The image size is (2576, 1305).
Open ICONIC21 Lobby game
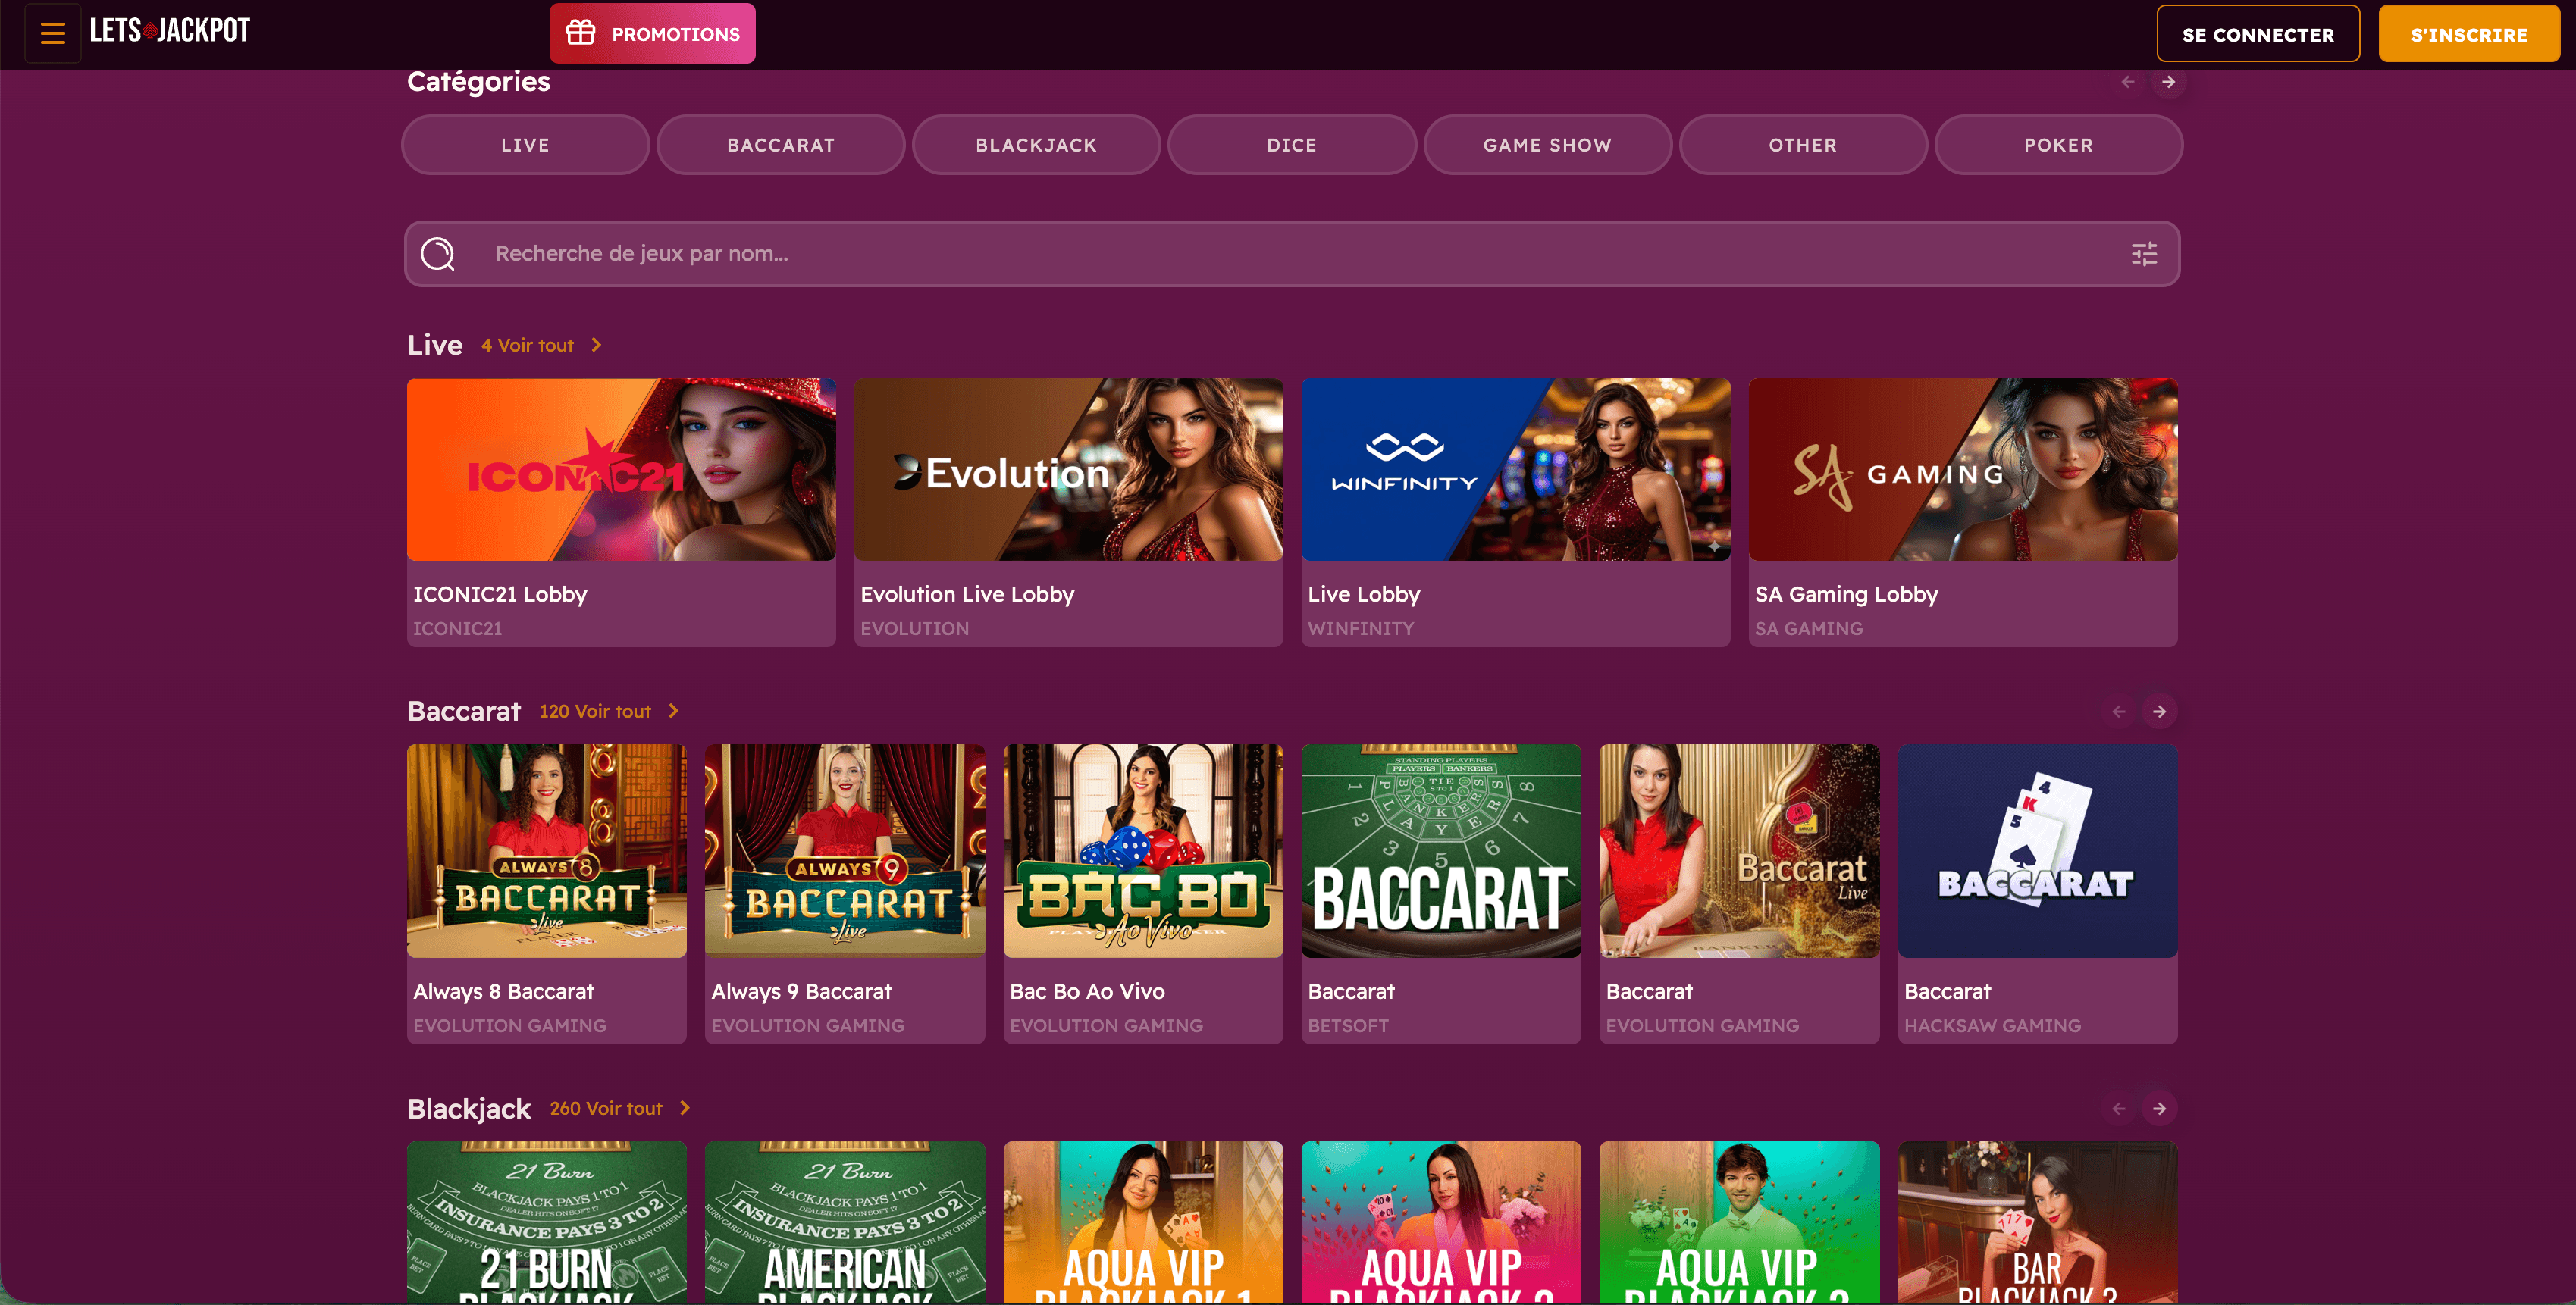click(621, 512)
